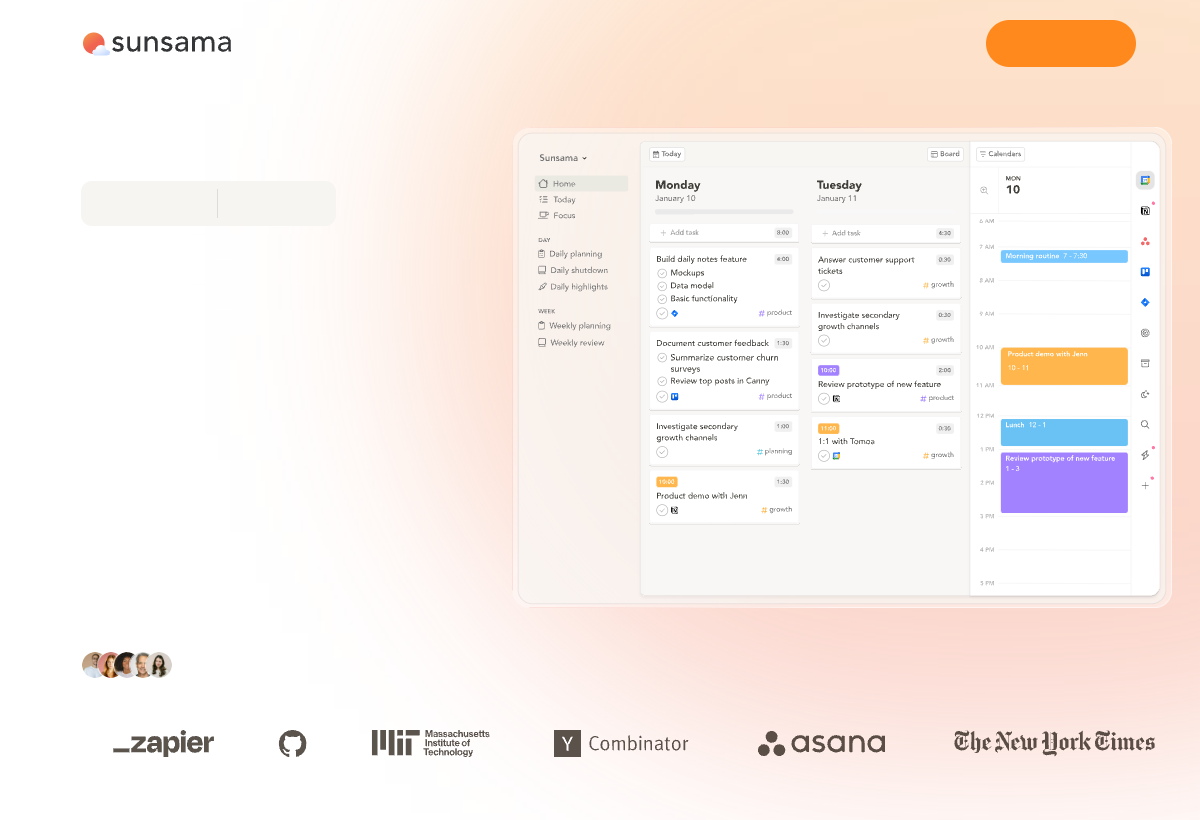This screenshot has height=820, width=1200.
Task: Click 4:00 estimate on Build daily notes feature
Action: [x=783, y=259]
